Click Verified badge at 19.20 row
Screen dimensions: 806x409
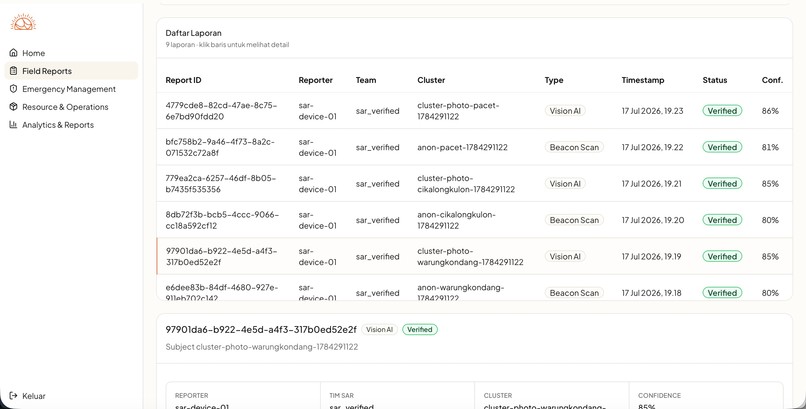(x=722, y=220)
